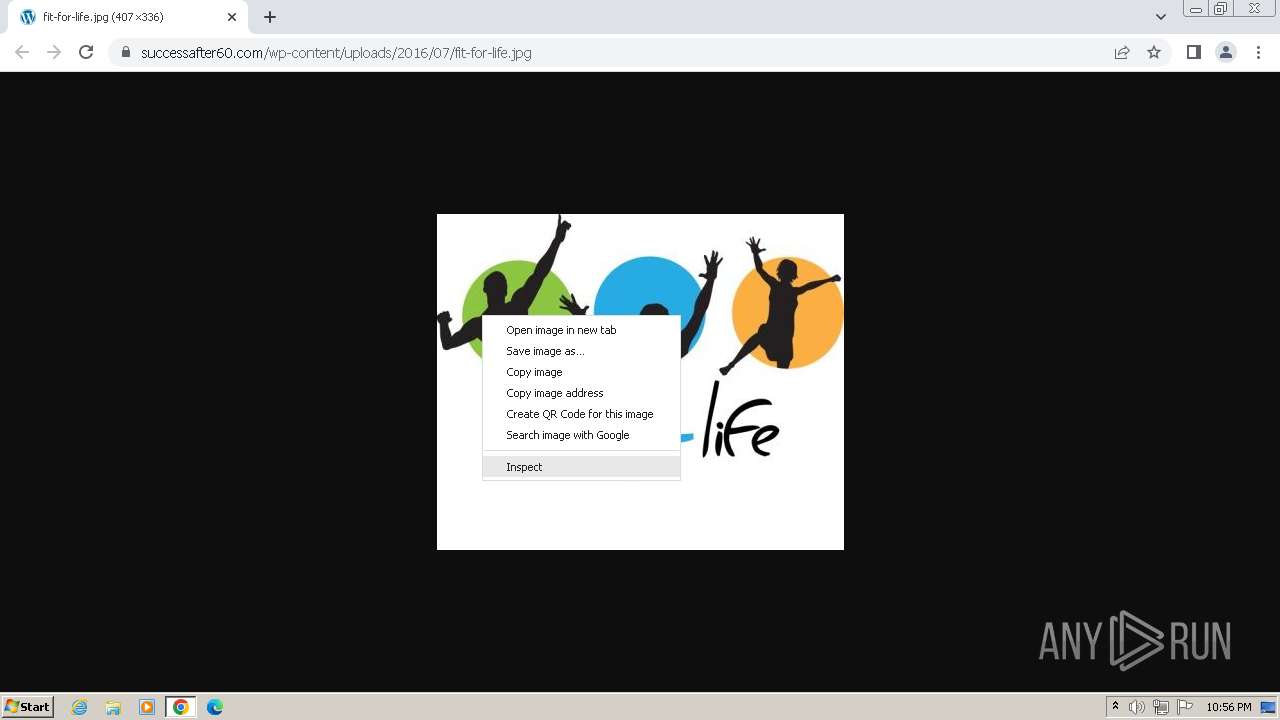Click the Show desktop button by clock
1280x720 pixels.
[1268, 707]
